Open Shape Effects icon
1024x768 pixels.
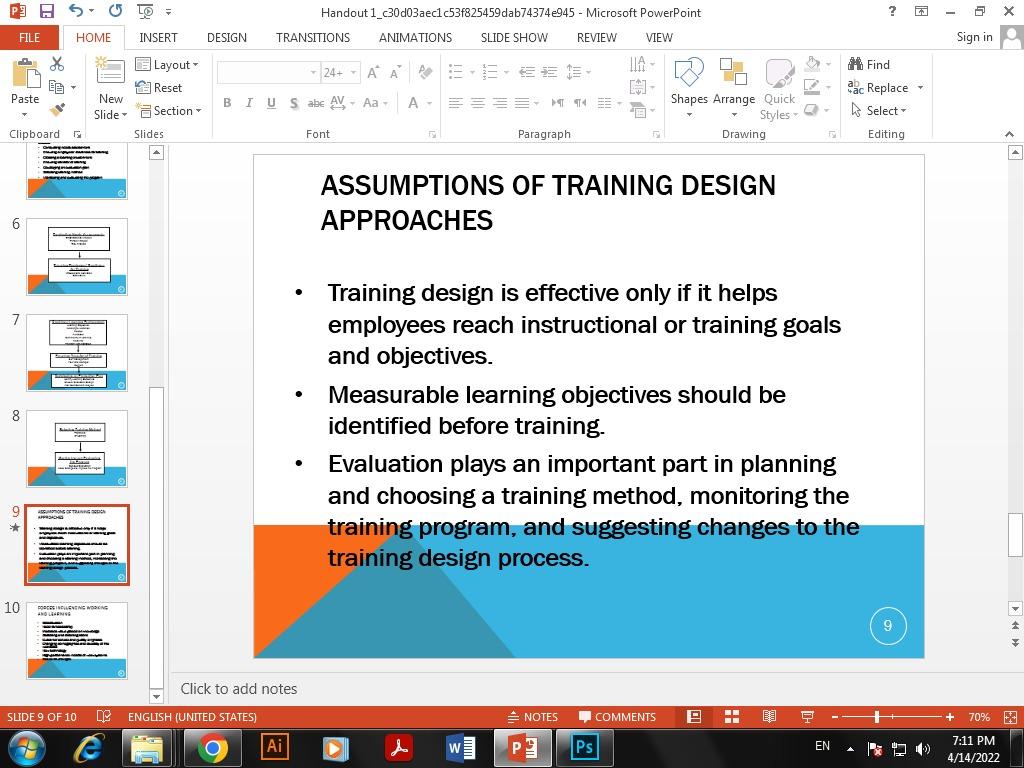pyautogui.click(x=812, y=110)
